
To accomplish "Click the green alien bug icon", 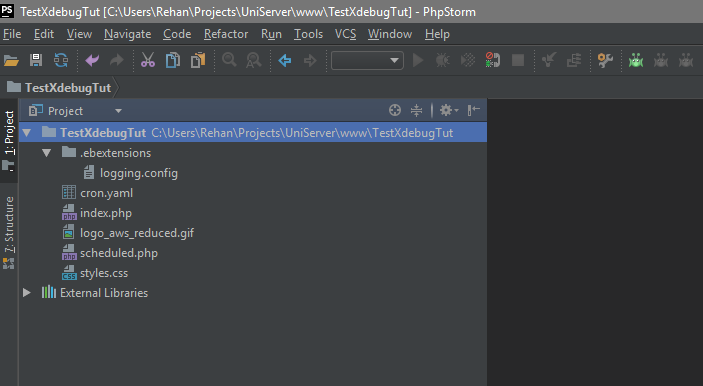I will (636, 60).
